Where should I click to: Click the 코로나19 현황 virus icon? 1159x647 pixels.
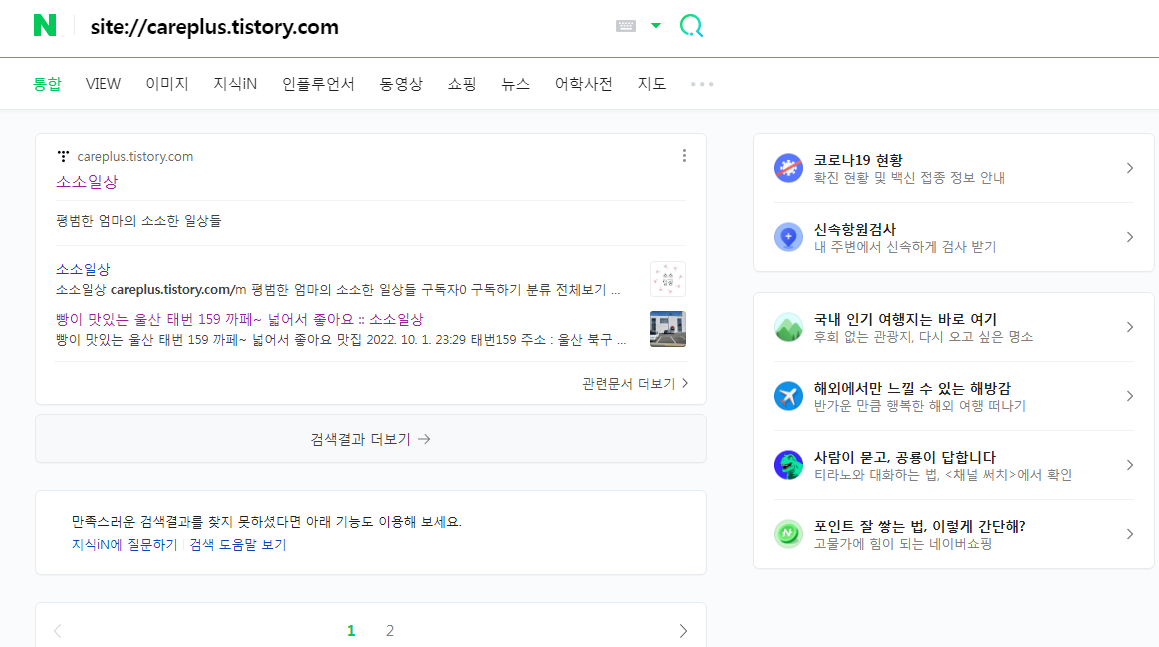coord(788,168)
